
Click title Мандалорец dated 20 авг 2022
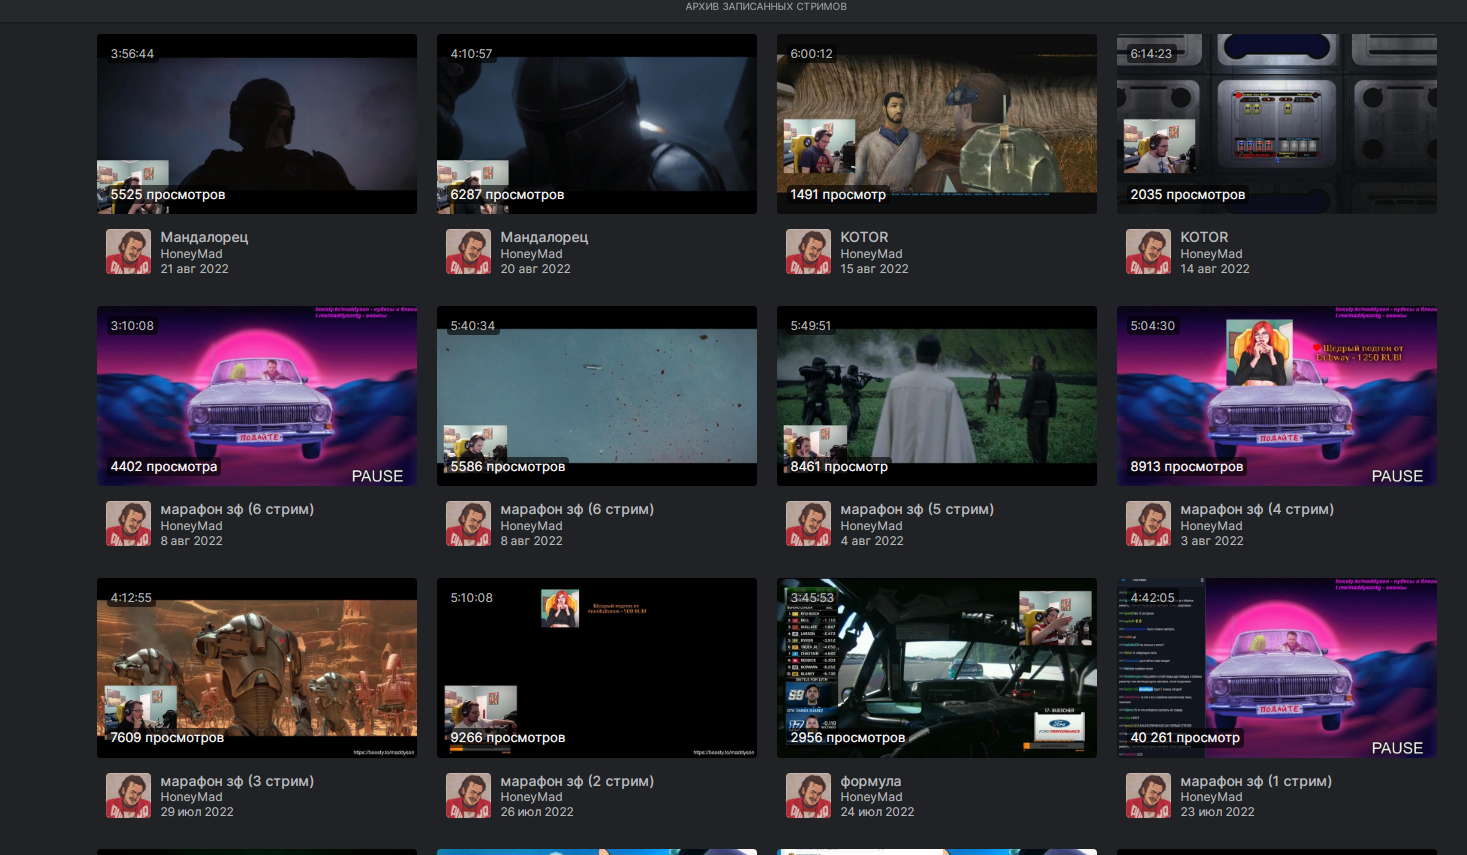(544, 237)
